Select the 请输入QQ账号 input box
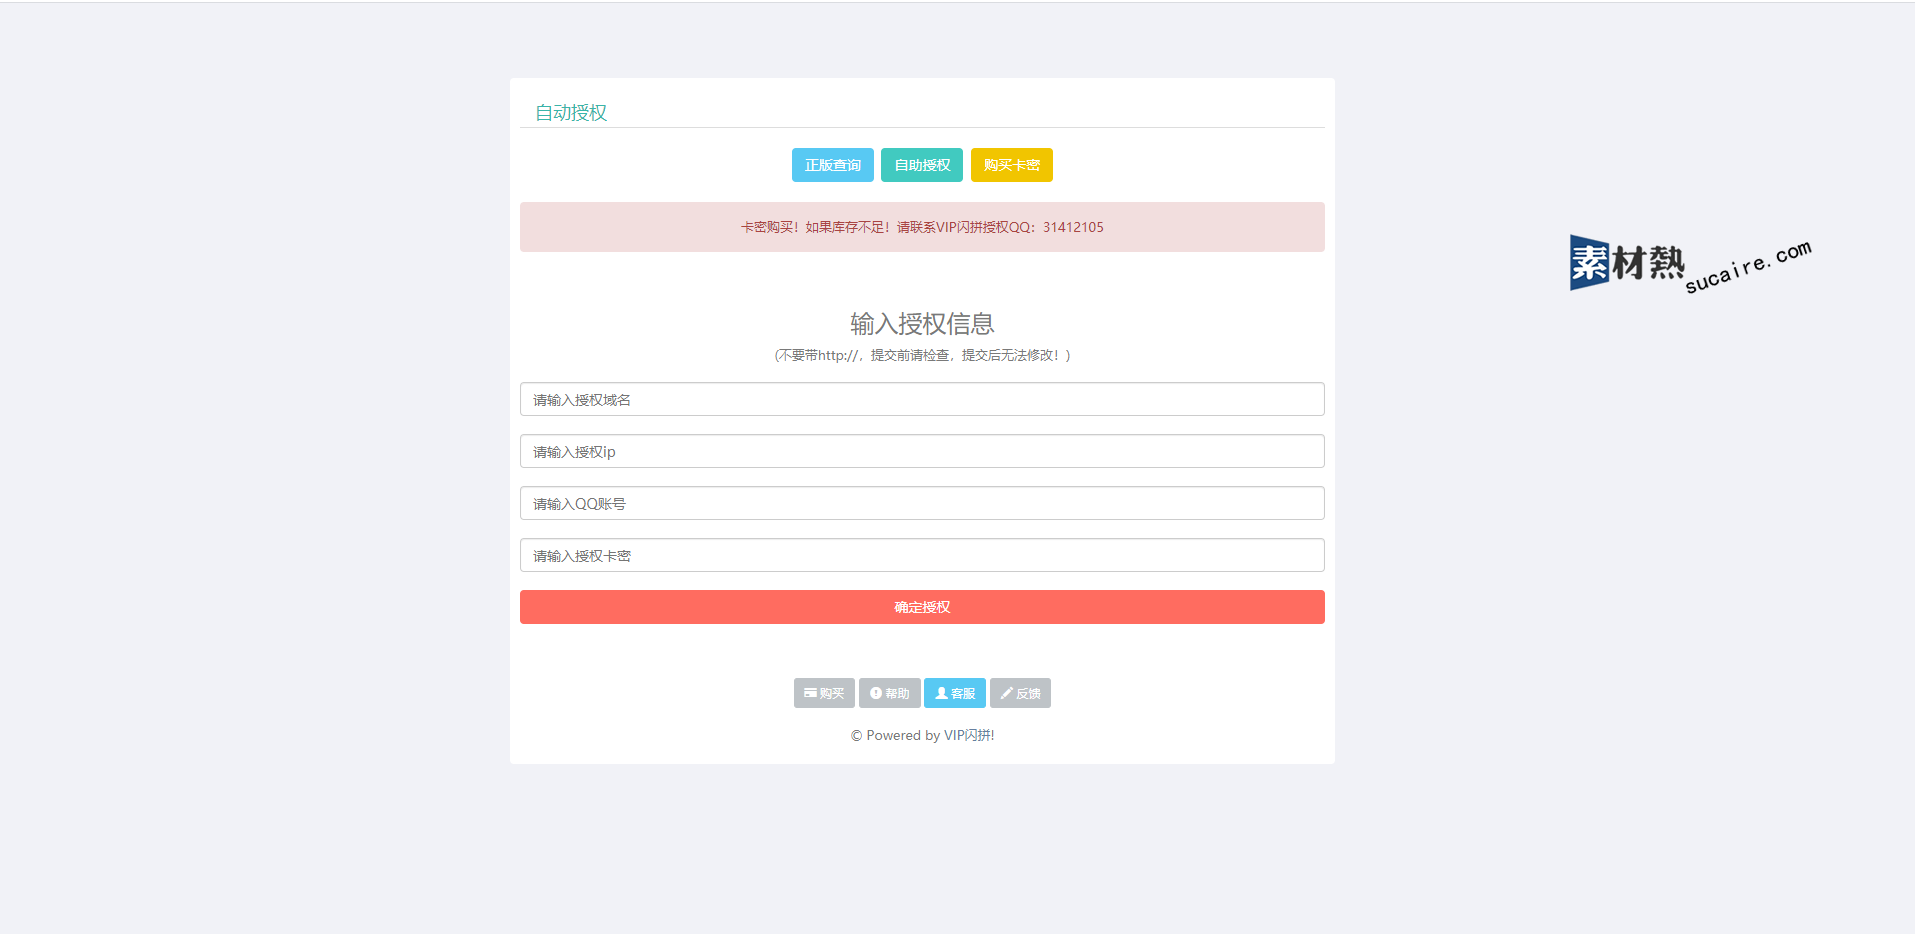The height and width of the screenshot is (934, 1915). 921,503
